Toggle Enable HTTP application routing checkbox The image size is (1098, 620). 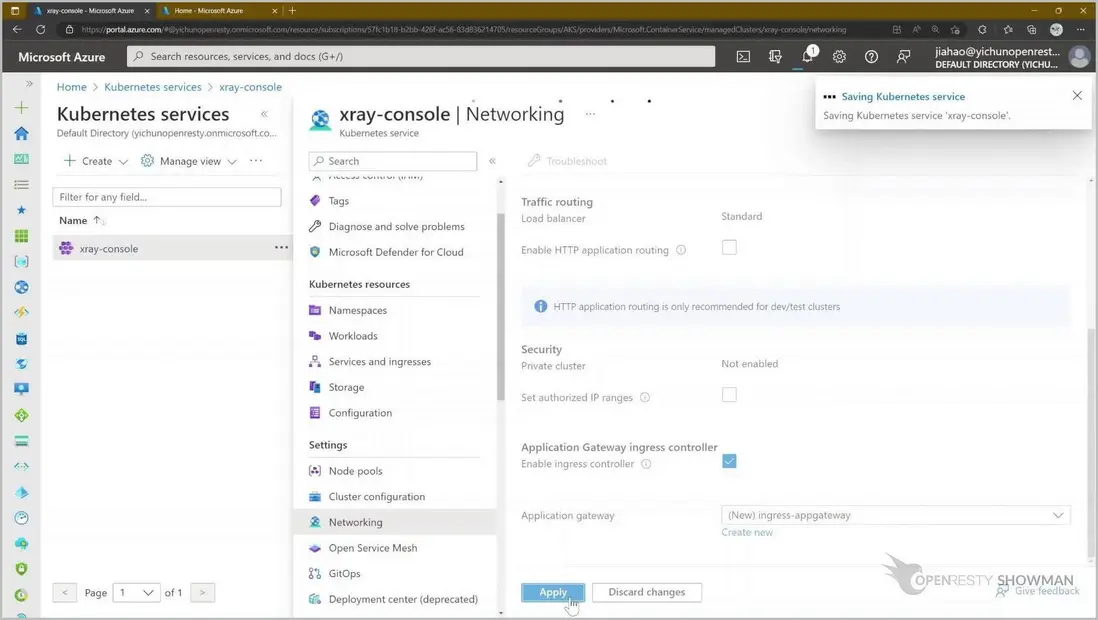729,247
